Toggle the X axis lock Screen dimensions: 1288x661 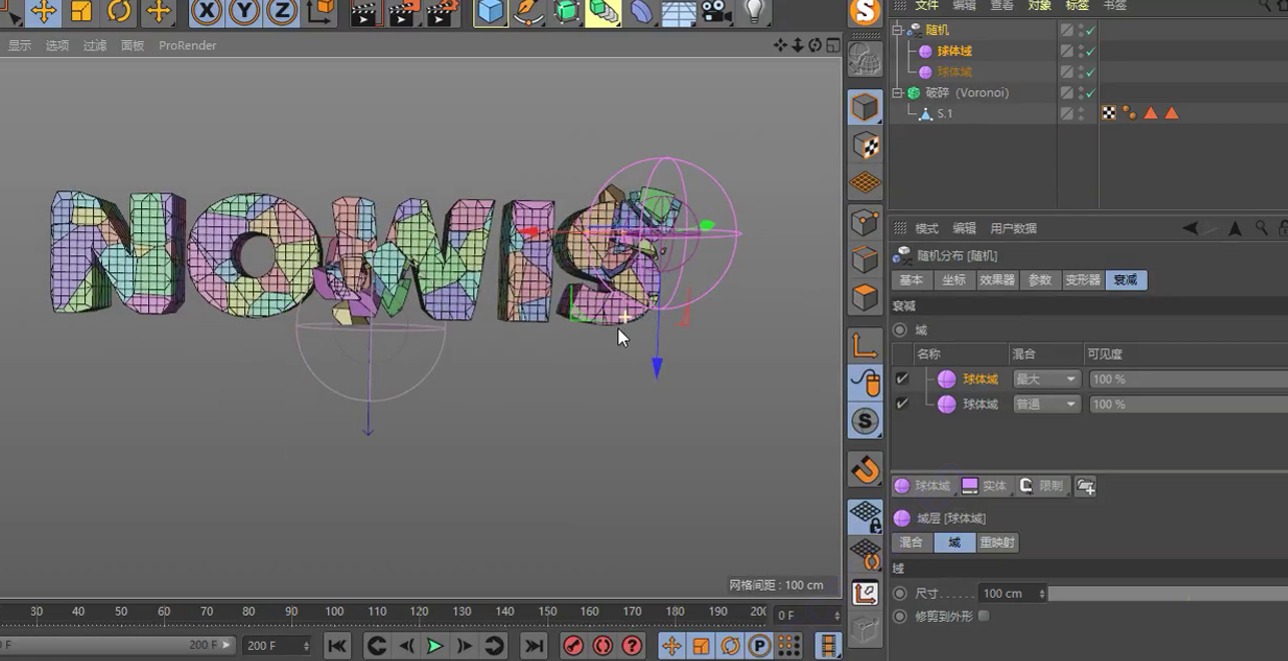pos(207,12)
